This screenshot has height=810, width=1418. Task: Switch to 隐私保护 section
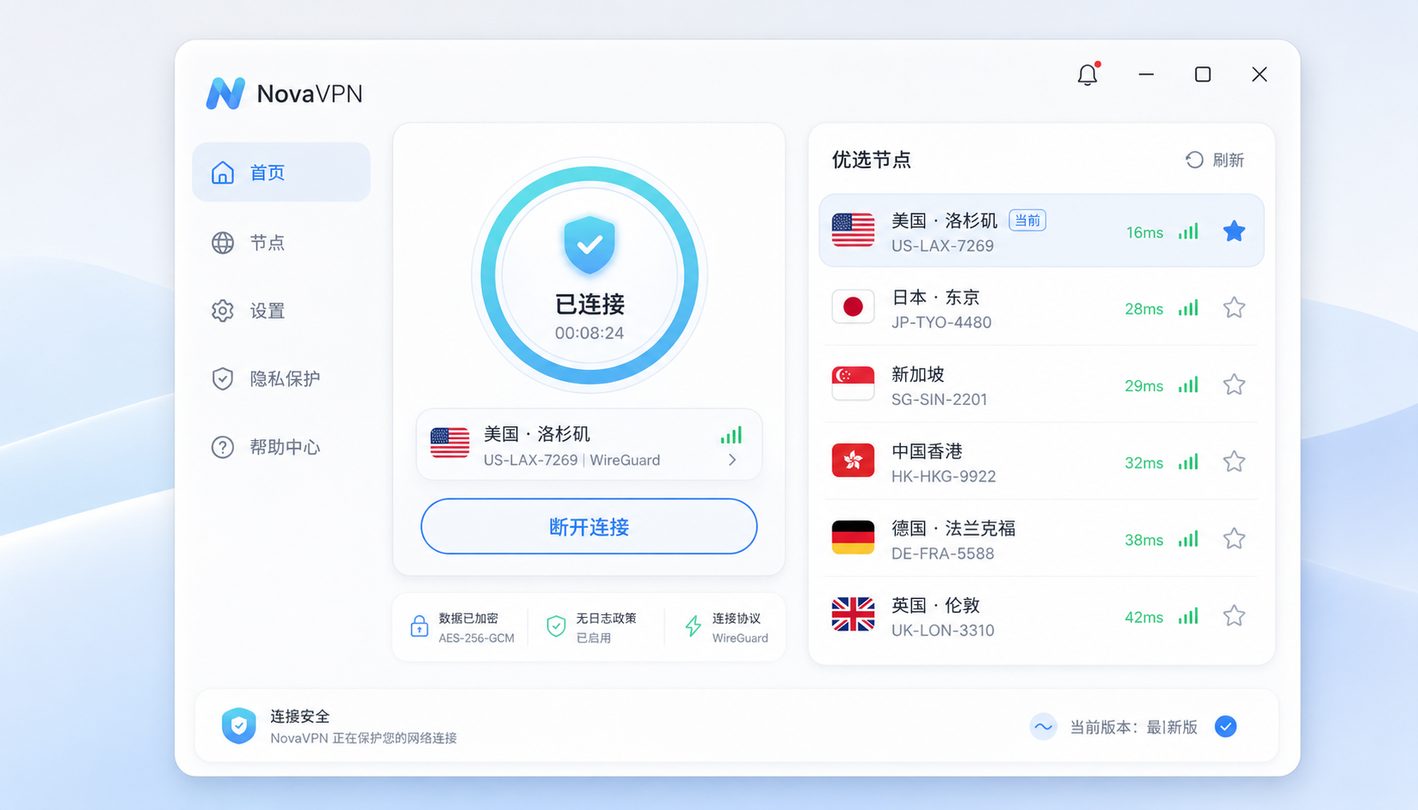click(281, 378)
